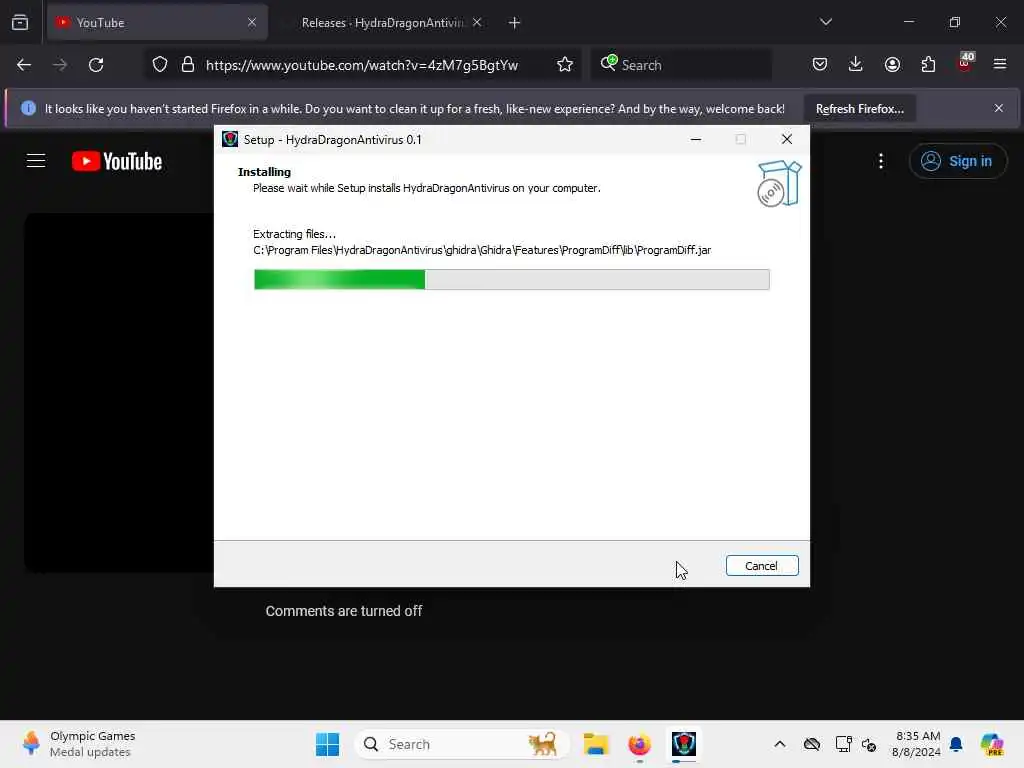This screenshot has width=1024, height=768.
Task: Dismiss the Firefox refresh notification bar
Action: [x=999, y=108]
